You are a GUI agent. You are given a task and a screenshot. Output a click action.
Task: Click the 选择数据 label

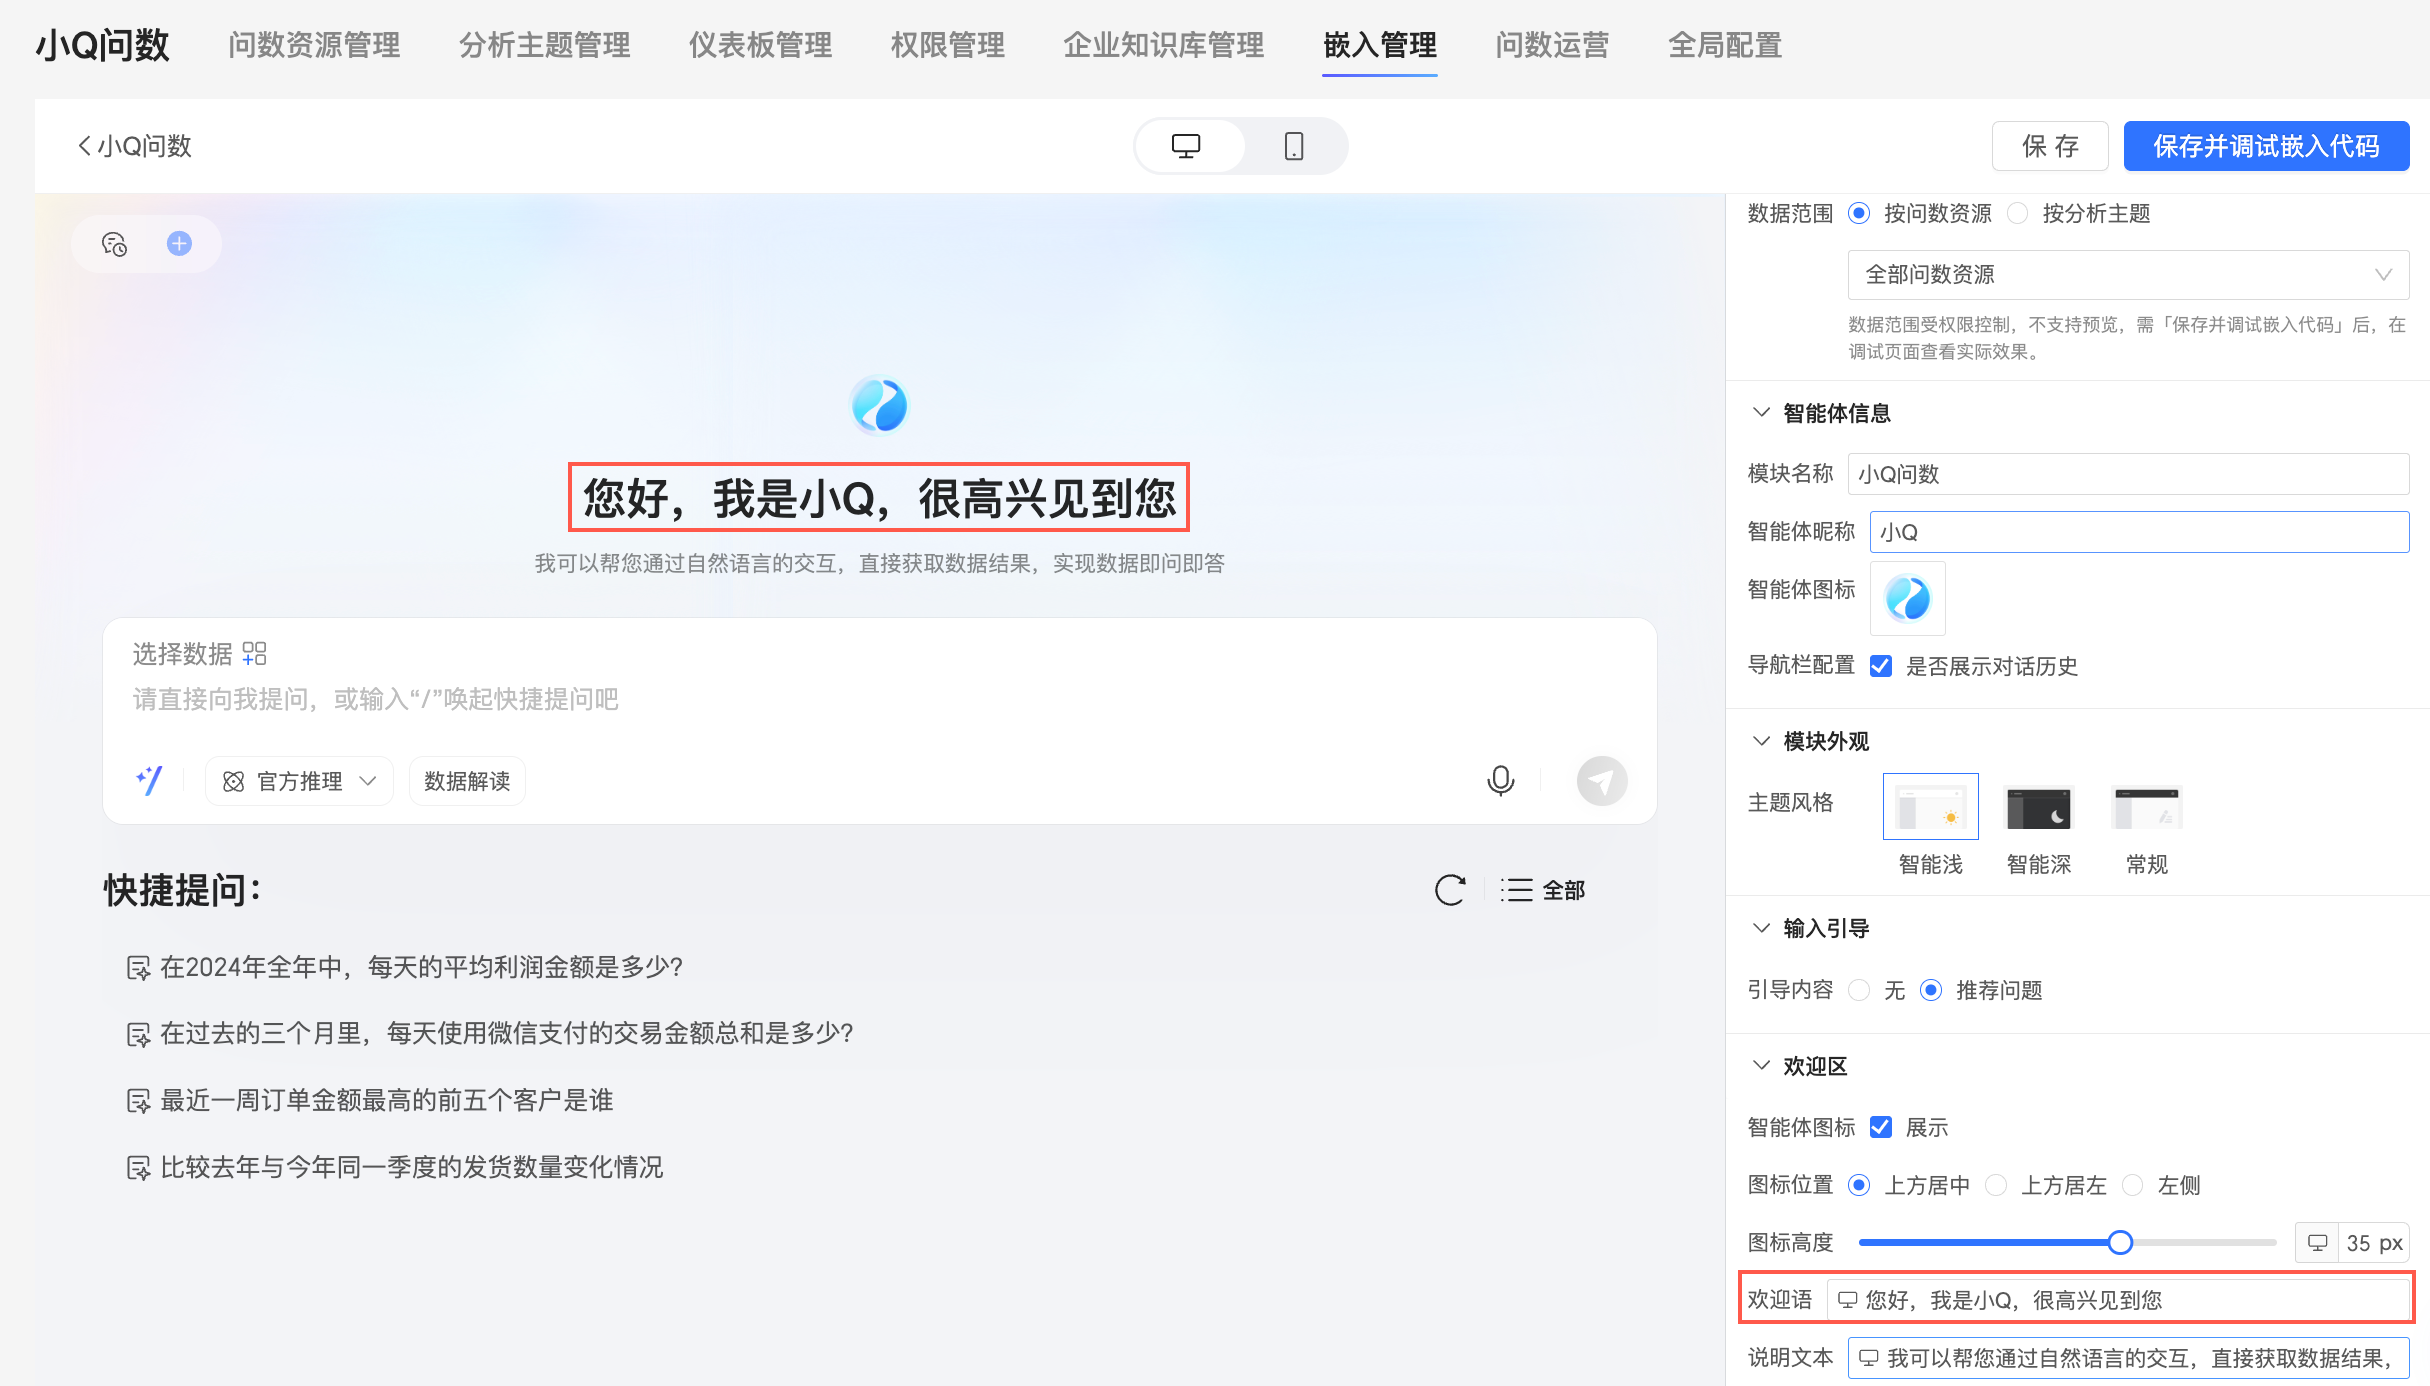[182, 654]
